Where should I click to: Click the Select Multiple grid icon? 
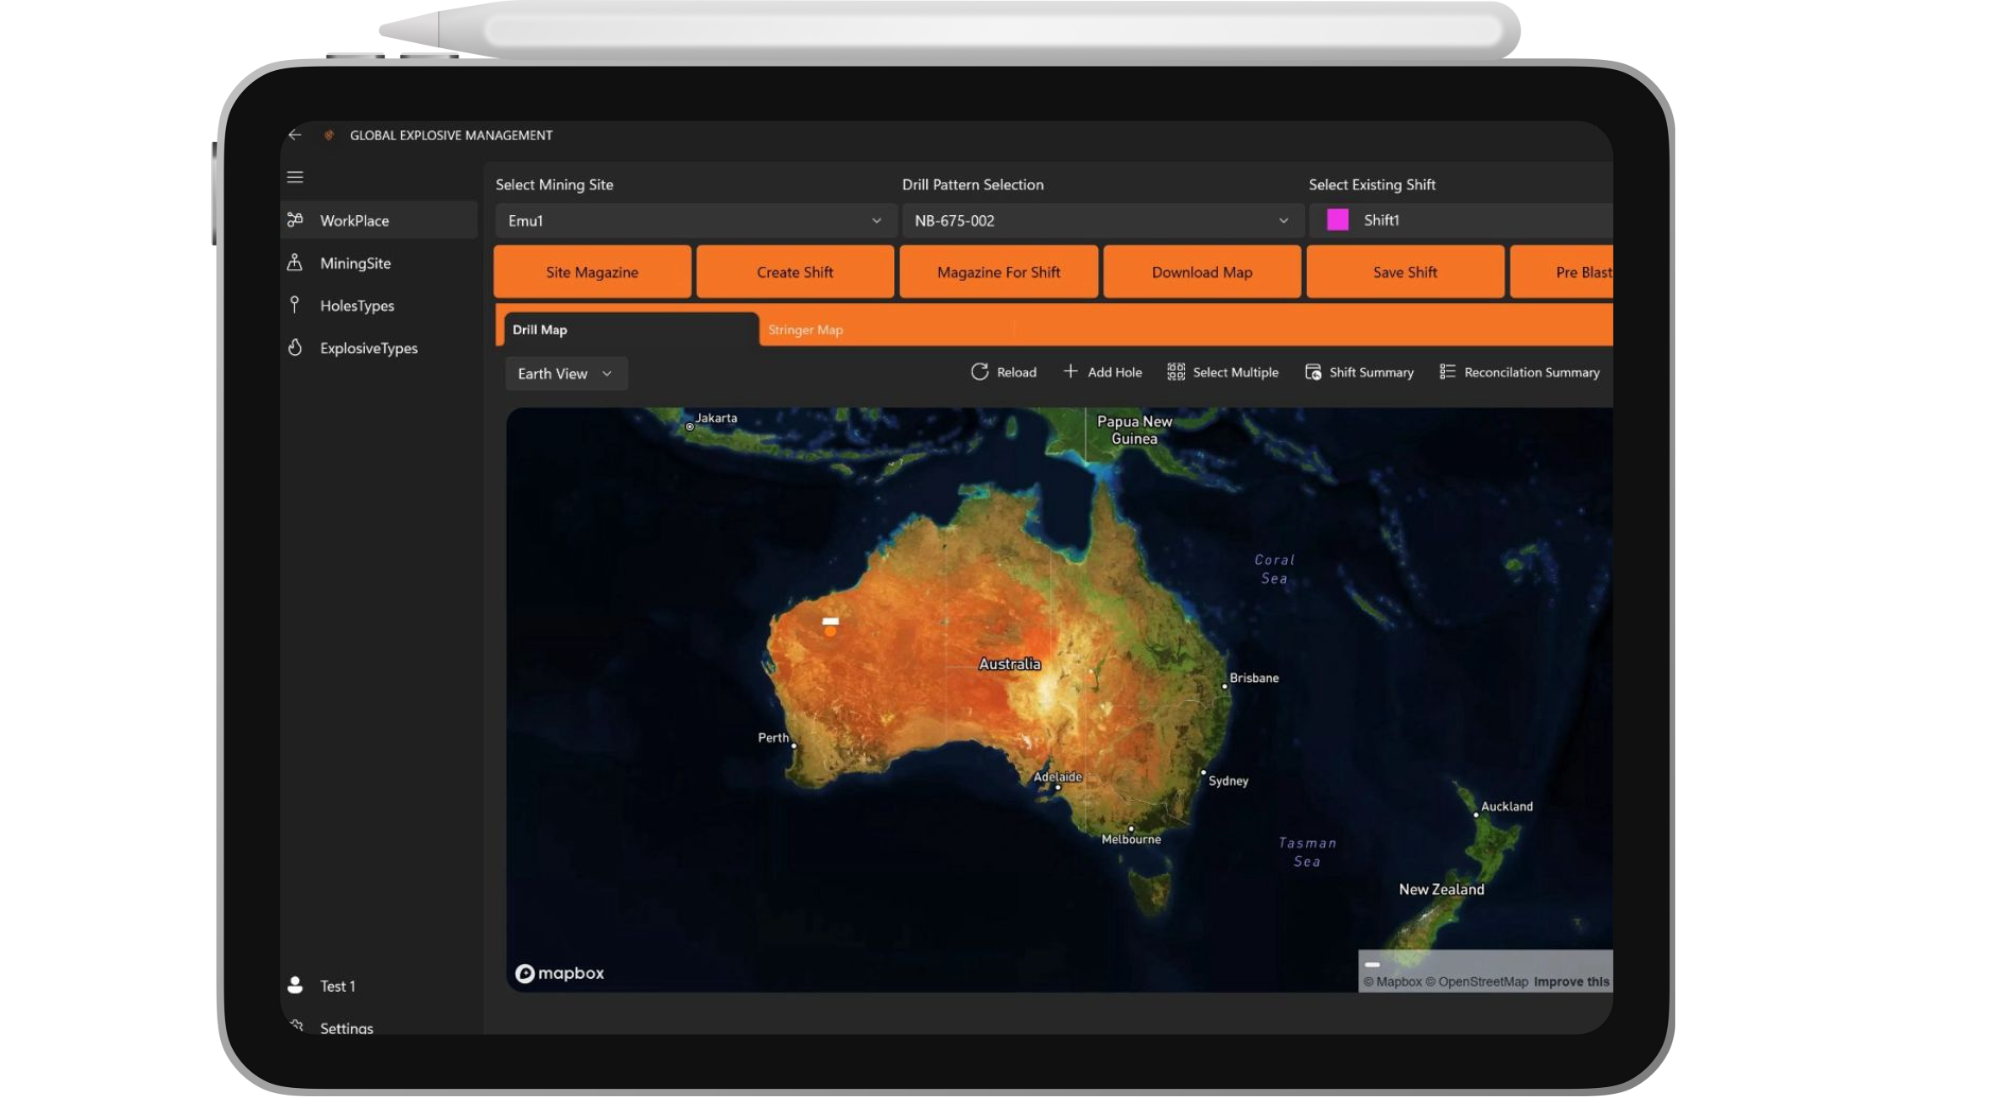point(1176,372)
